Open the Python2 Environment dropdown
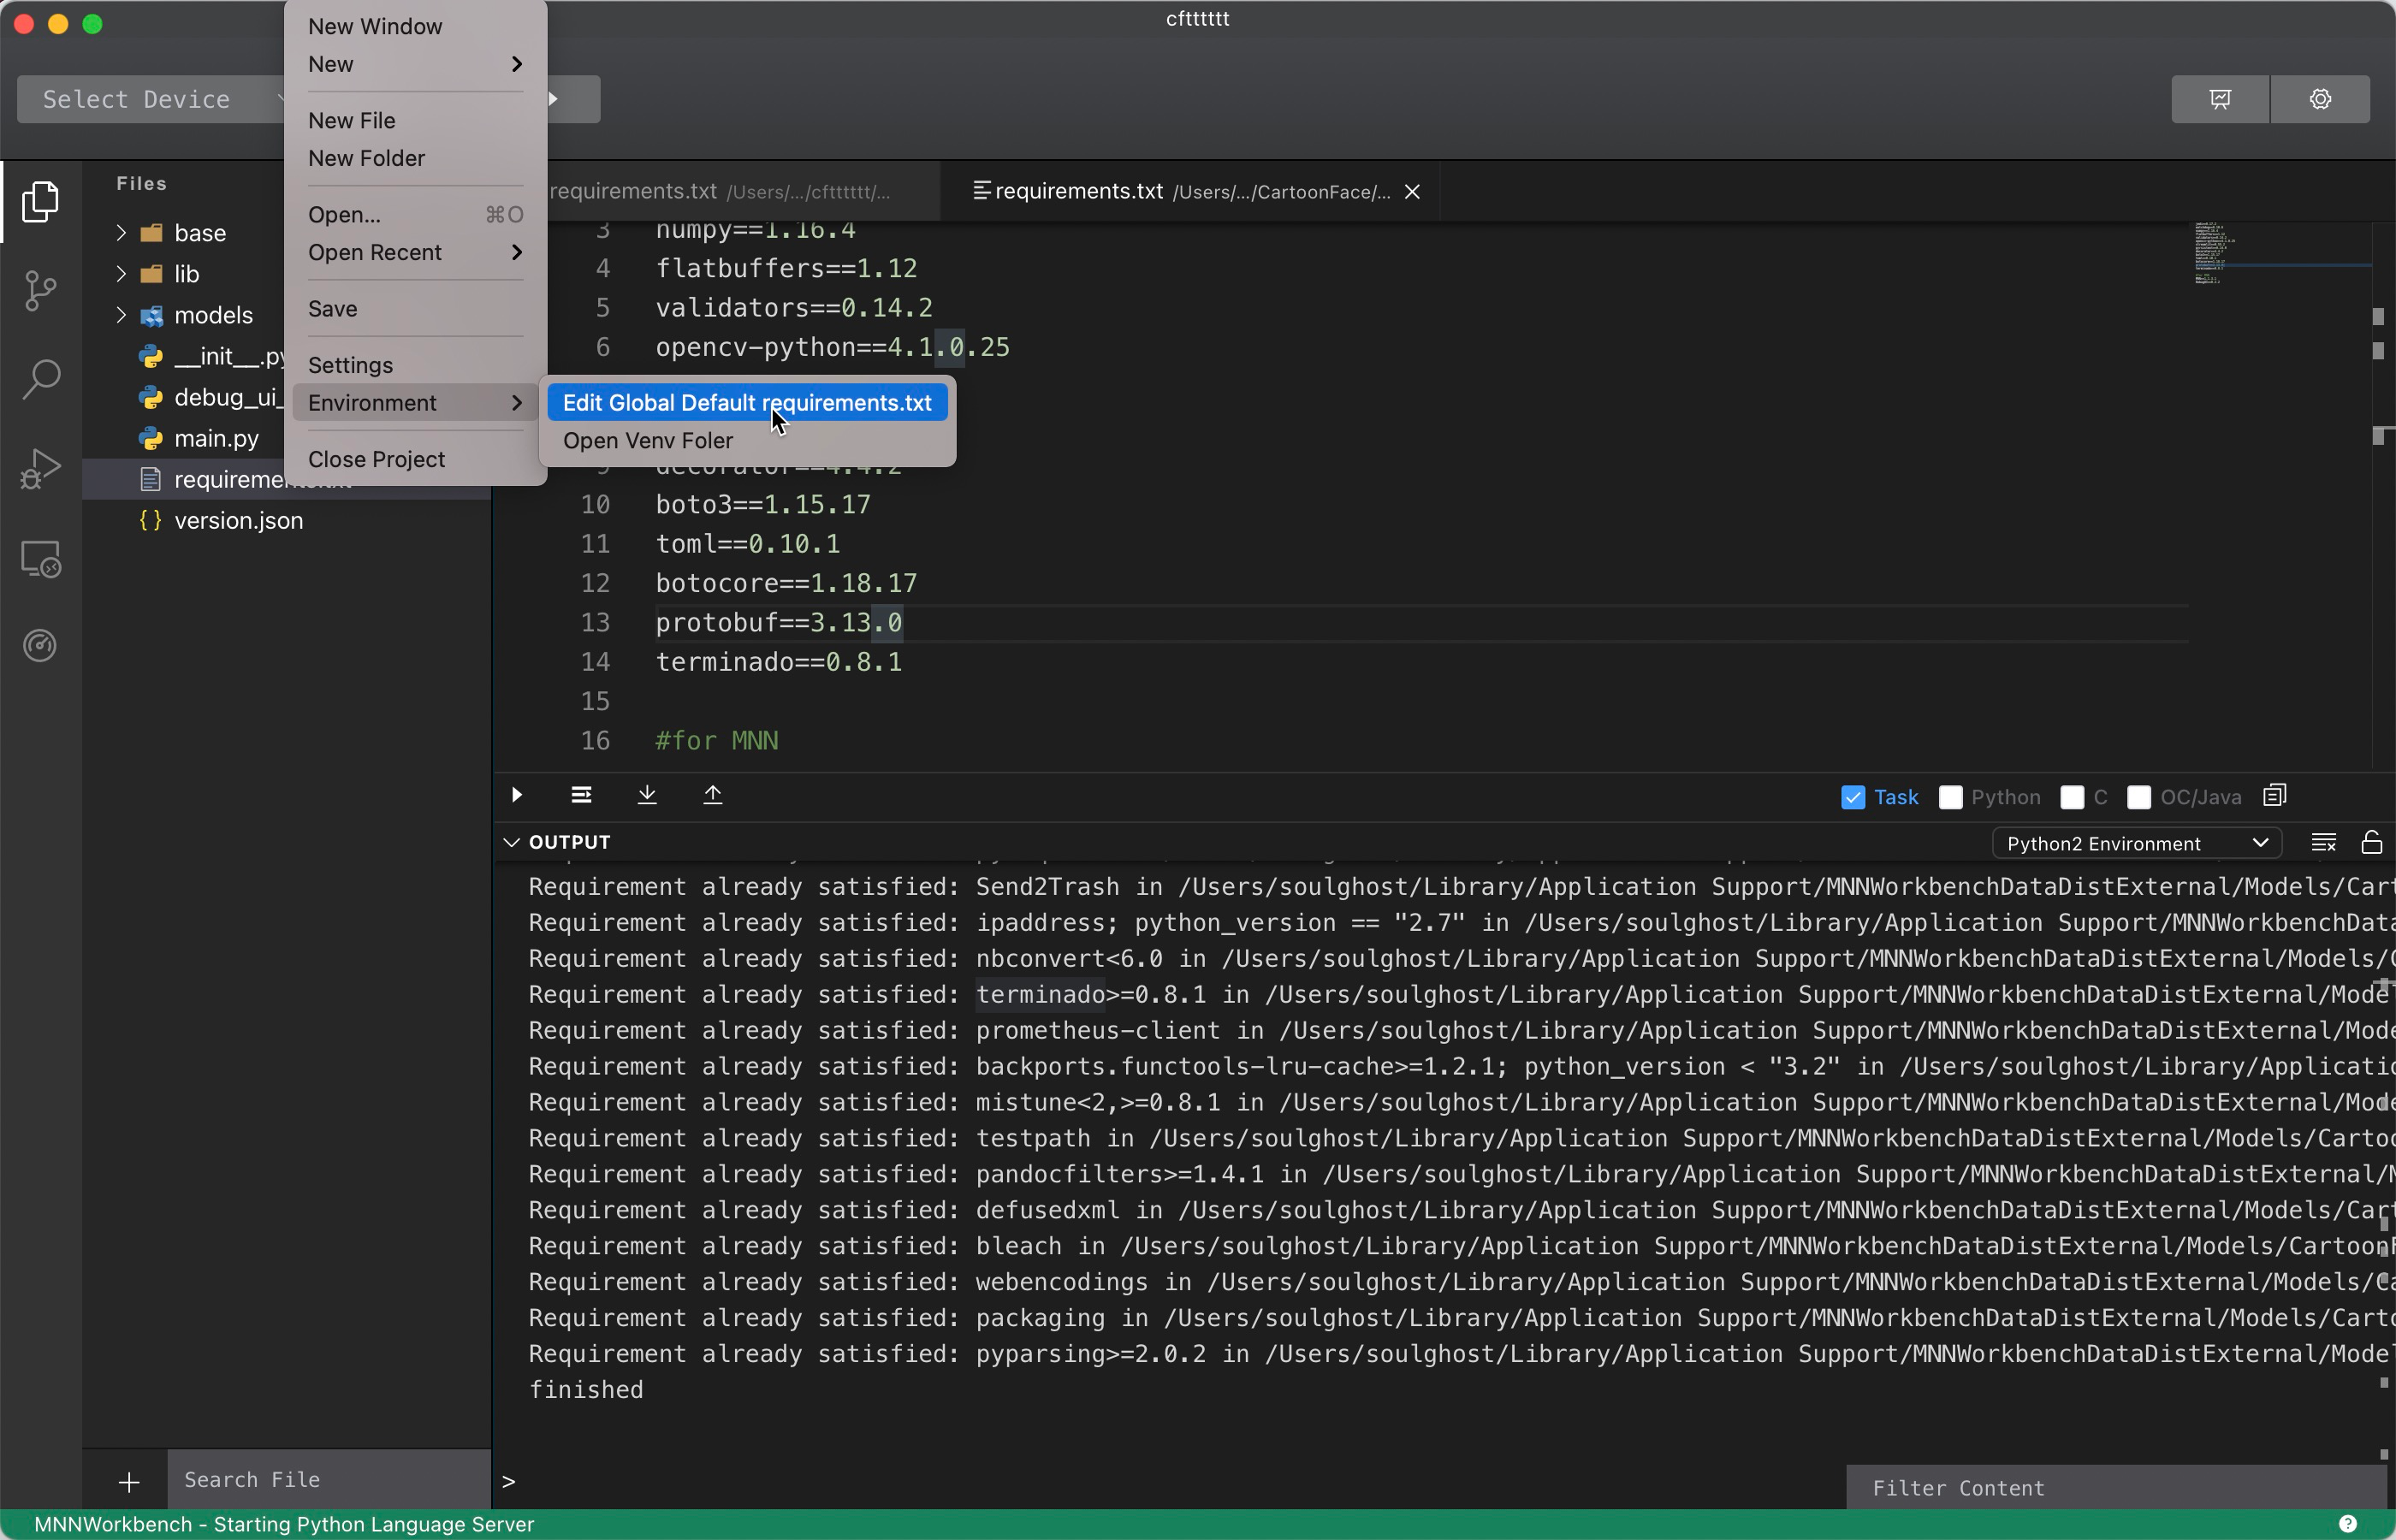The image size is (2396, 1540). pos(2136,843)
